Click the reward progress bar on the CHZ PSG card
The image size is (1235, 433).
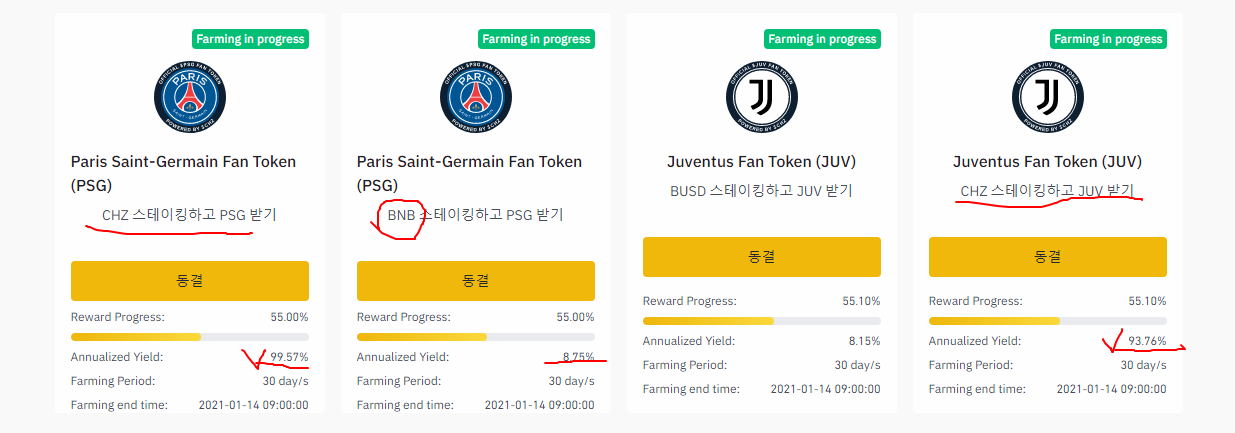(189, 337)
